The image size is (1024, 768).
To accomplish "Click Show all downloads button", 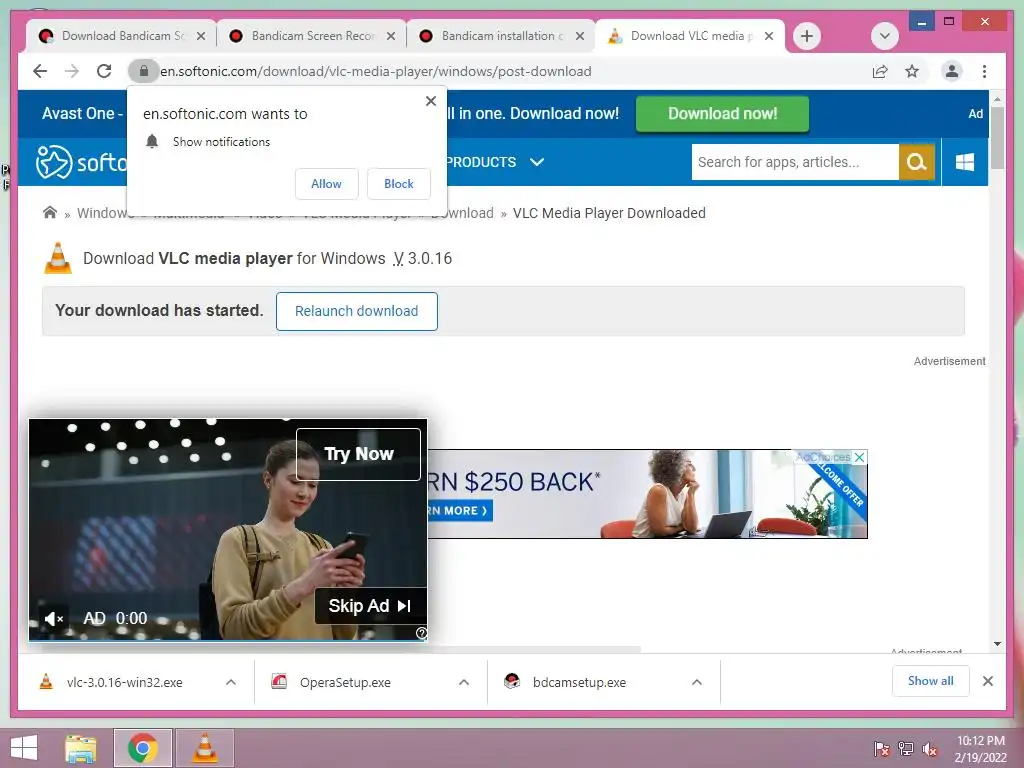I will tap(931, 681).
